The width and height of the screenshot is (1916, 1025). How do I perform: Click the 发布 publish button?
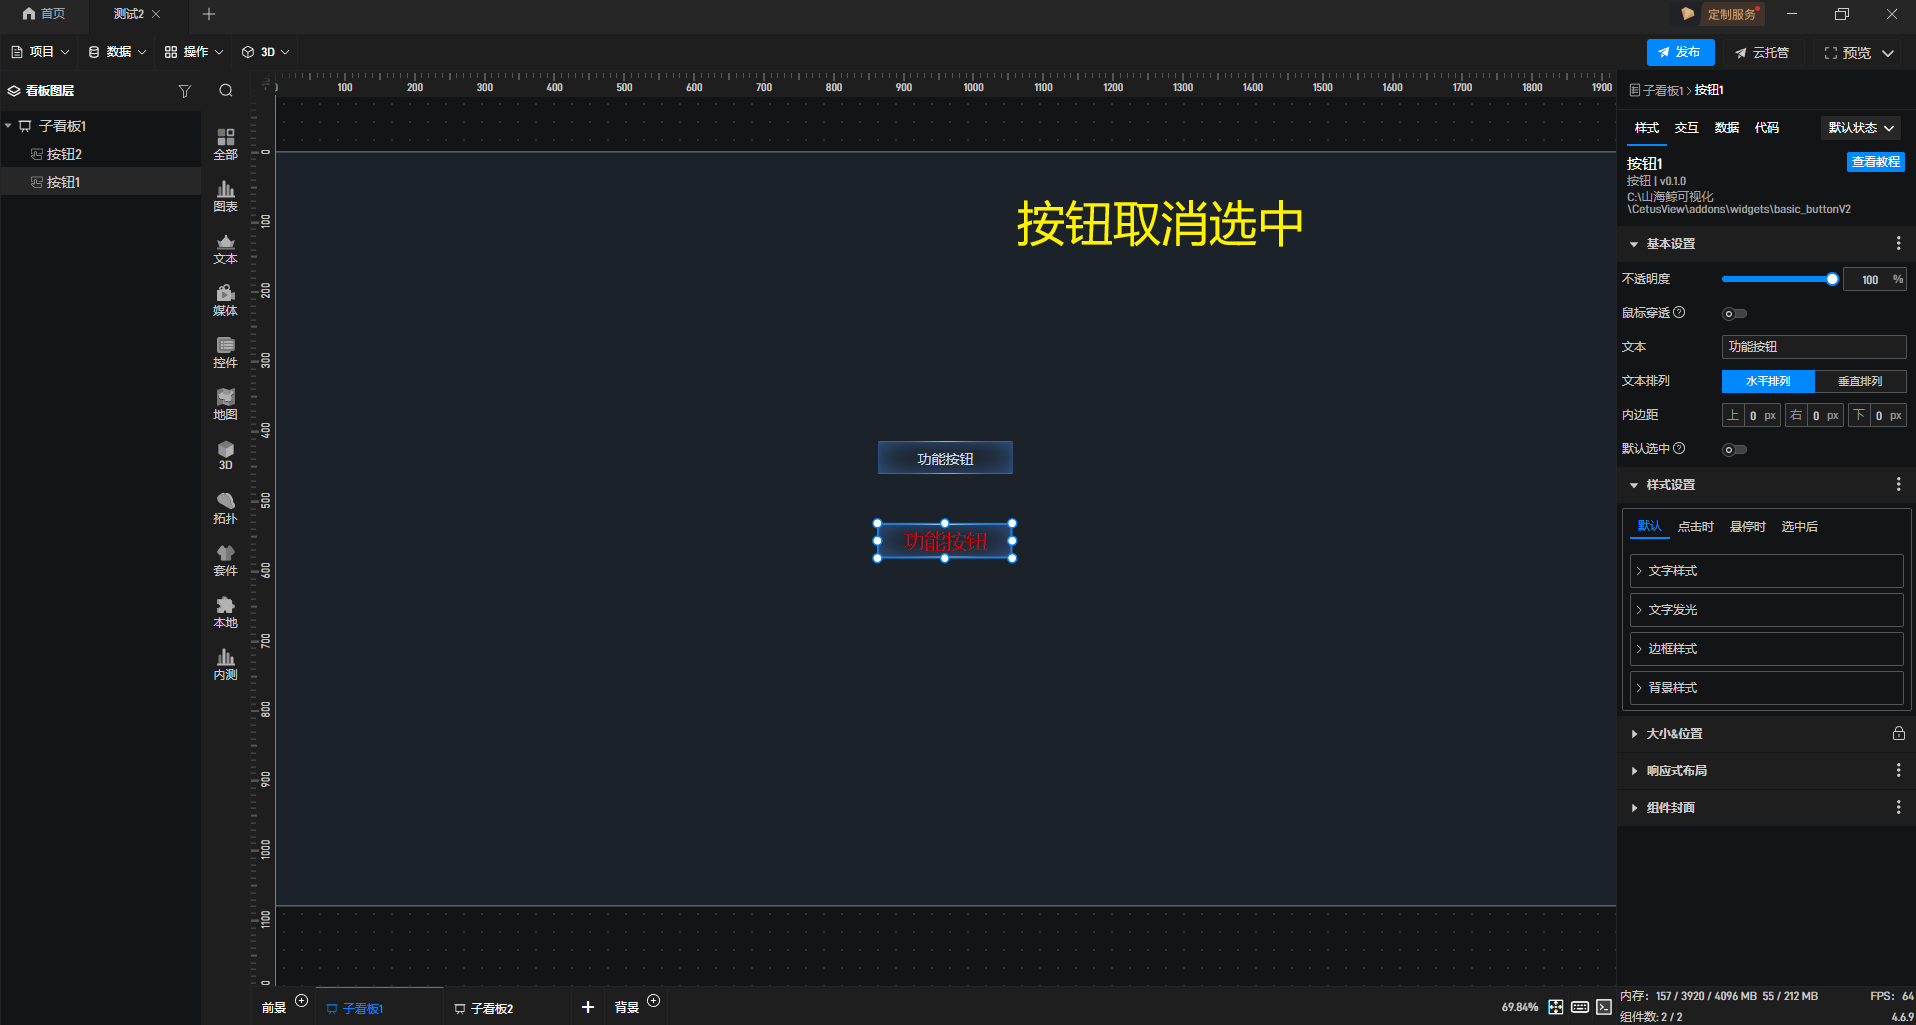click(x=1681, y=52)
